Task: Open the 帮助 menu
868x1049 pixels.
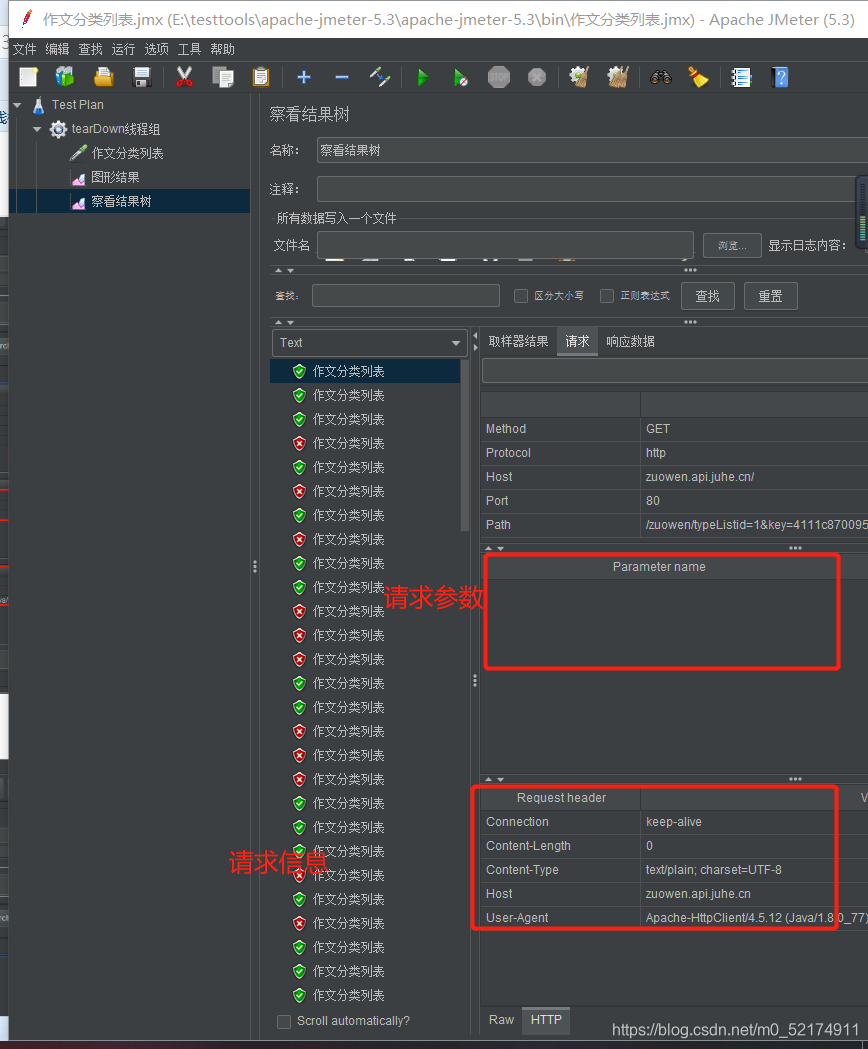Action: point(222,50)
